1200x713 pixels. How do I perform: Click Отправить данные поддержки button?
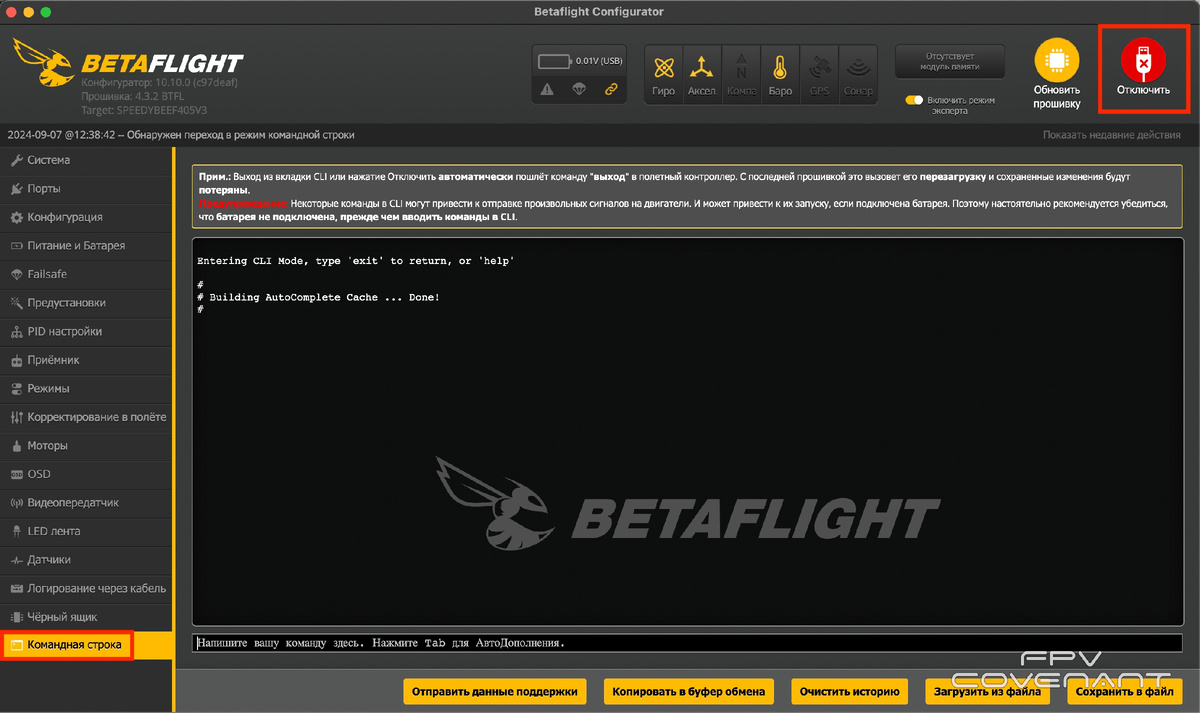pyautogui.click(x=495, y=691)
